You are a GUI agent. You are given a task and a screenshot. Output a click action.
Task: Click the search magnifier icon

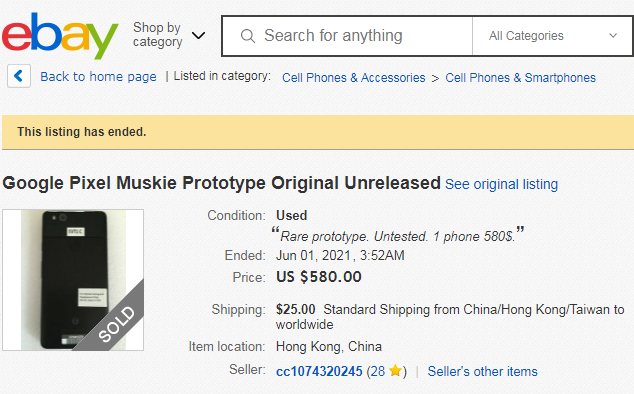(247, 36)
